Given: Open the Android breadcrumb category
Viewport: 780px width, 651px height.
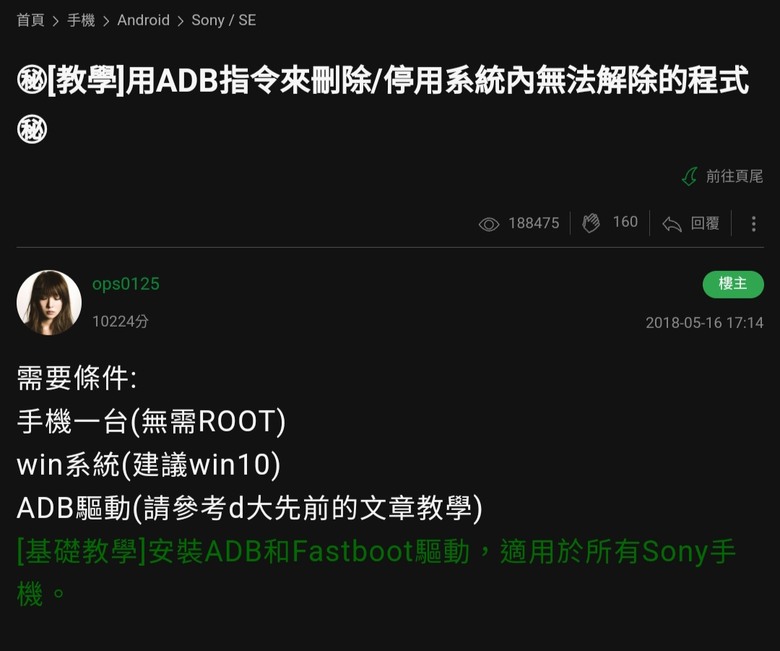Looking at the screenshot, I should [x=143, y=20].
